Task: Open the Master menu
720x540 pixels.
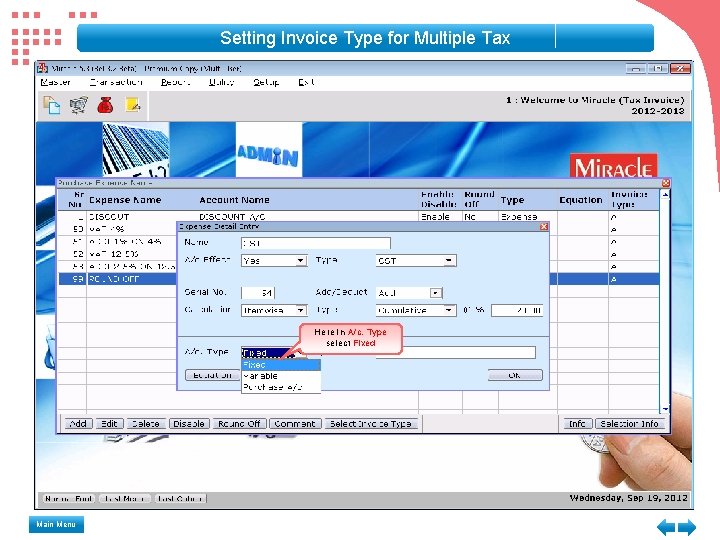Action: (56, 82)
